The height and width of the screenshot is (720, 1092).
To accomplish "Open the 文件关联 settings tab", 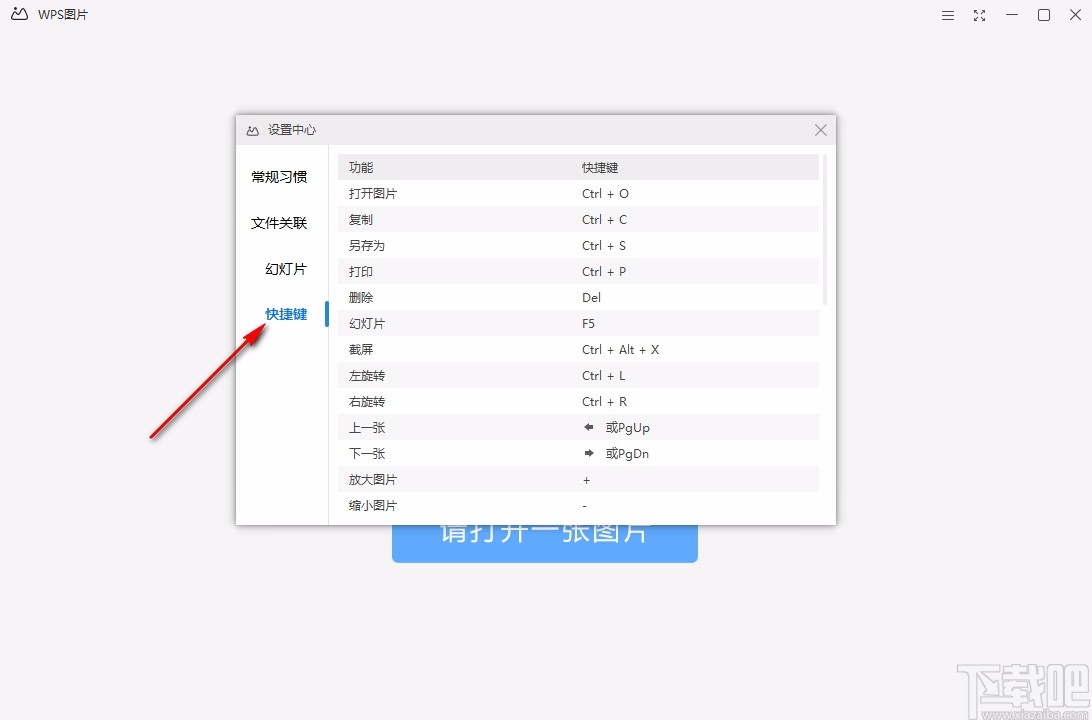I will [x=279, y=222].
